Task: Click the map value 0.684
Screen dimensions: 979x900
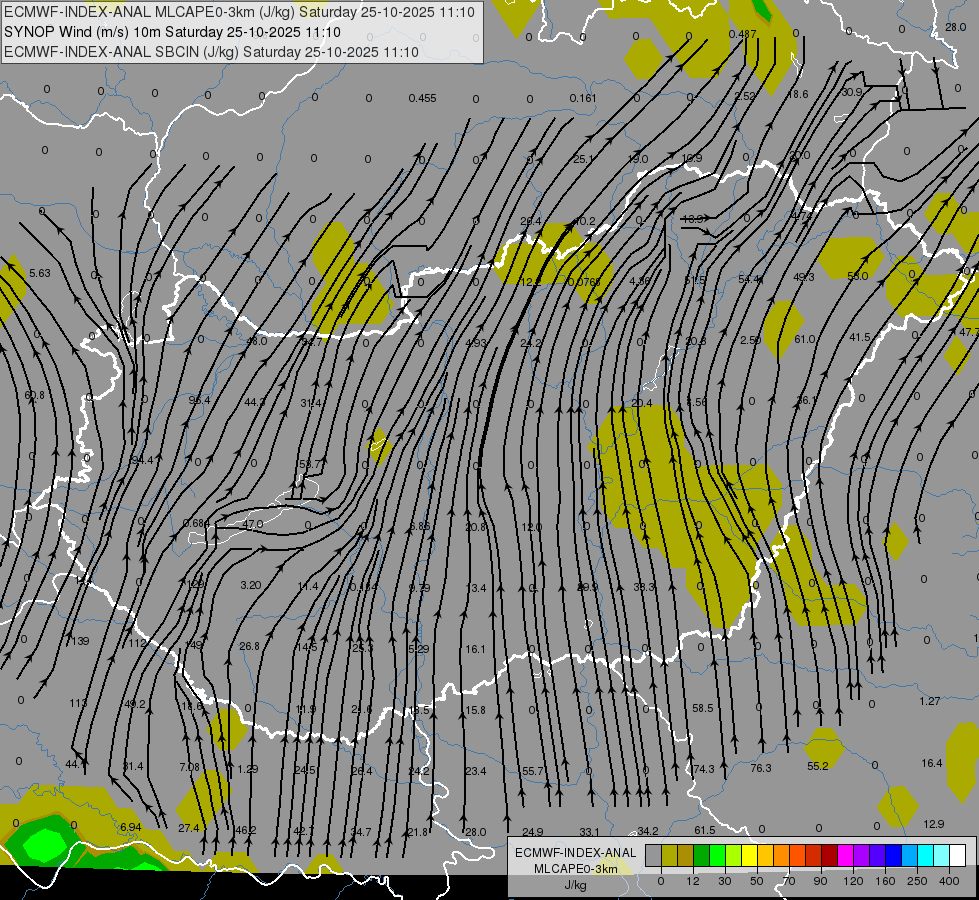Action: [196, 523]
